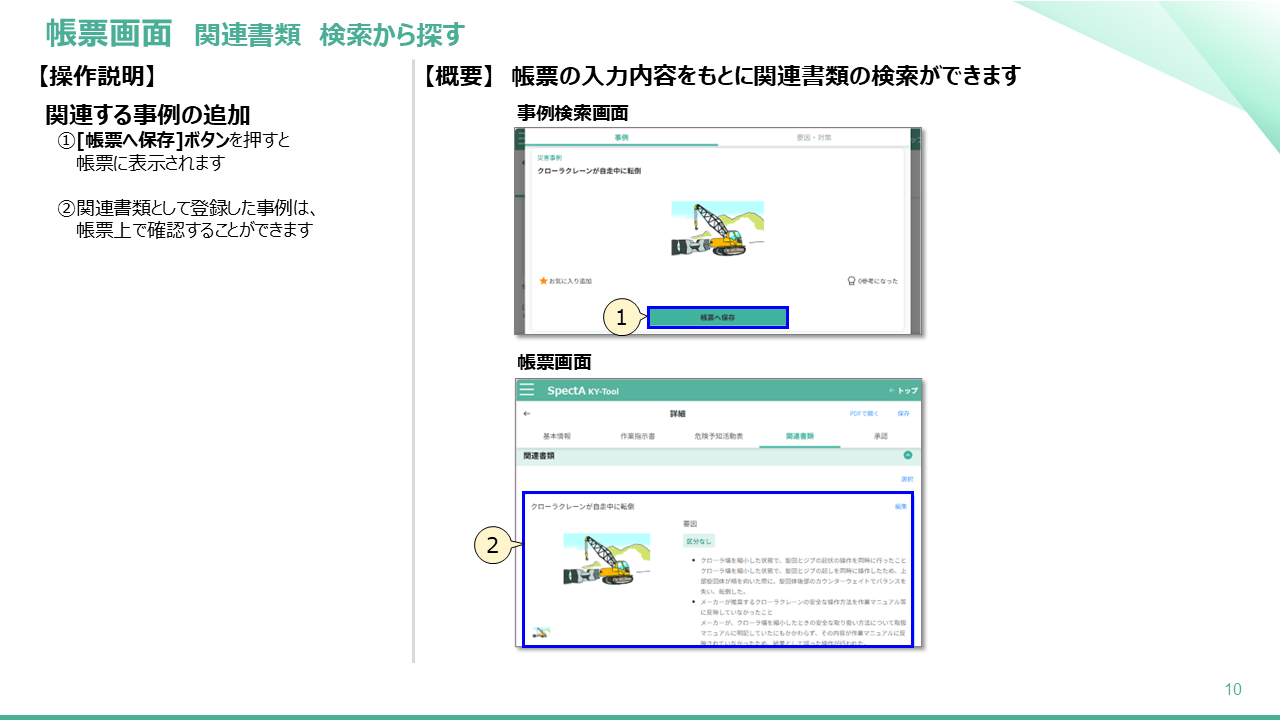Click the PDFで開く link
Screen dimensions: 1280x720
862,413
